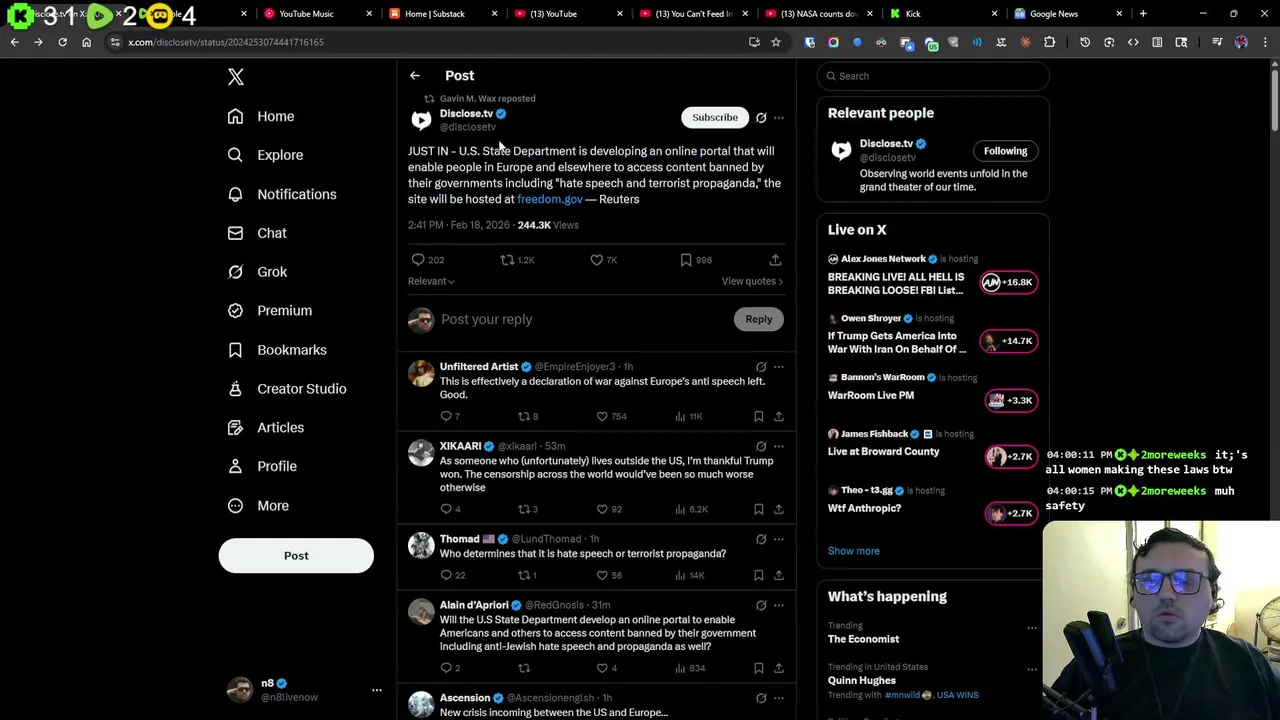The image size is (1280, 720).
Task: Open the X logo home icon
Action: (x=236, y=77)
